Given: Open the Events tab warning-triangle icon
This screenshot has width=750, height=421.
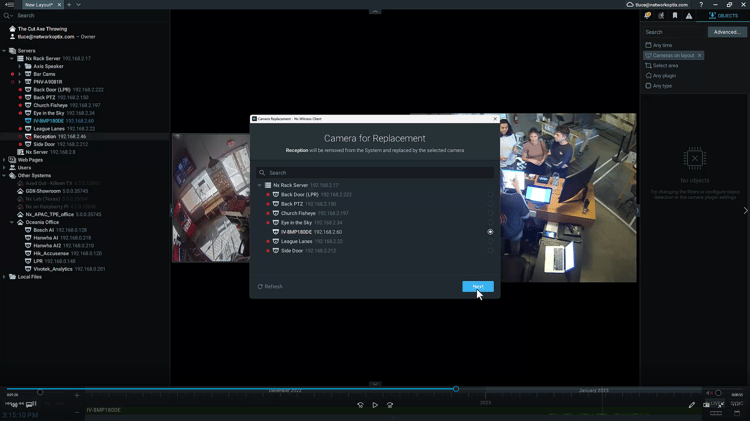Looking at the screenshot, I should click(x=689, y=16).
